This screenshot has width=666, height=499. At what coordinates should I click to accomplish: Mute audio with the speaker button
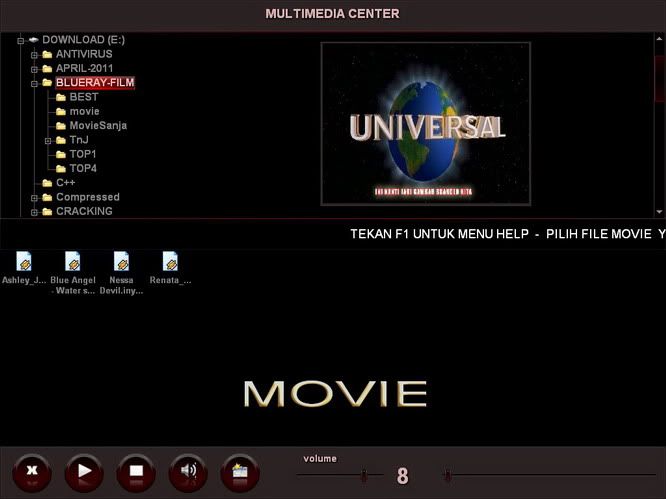tap(188, 473)
